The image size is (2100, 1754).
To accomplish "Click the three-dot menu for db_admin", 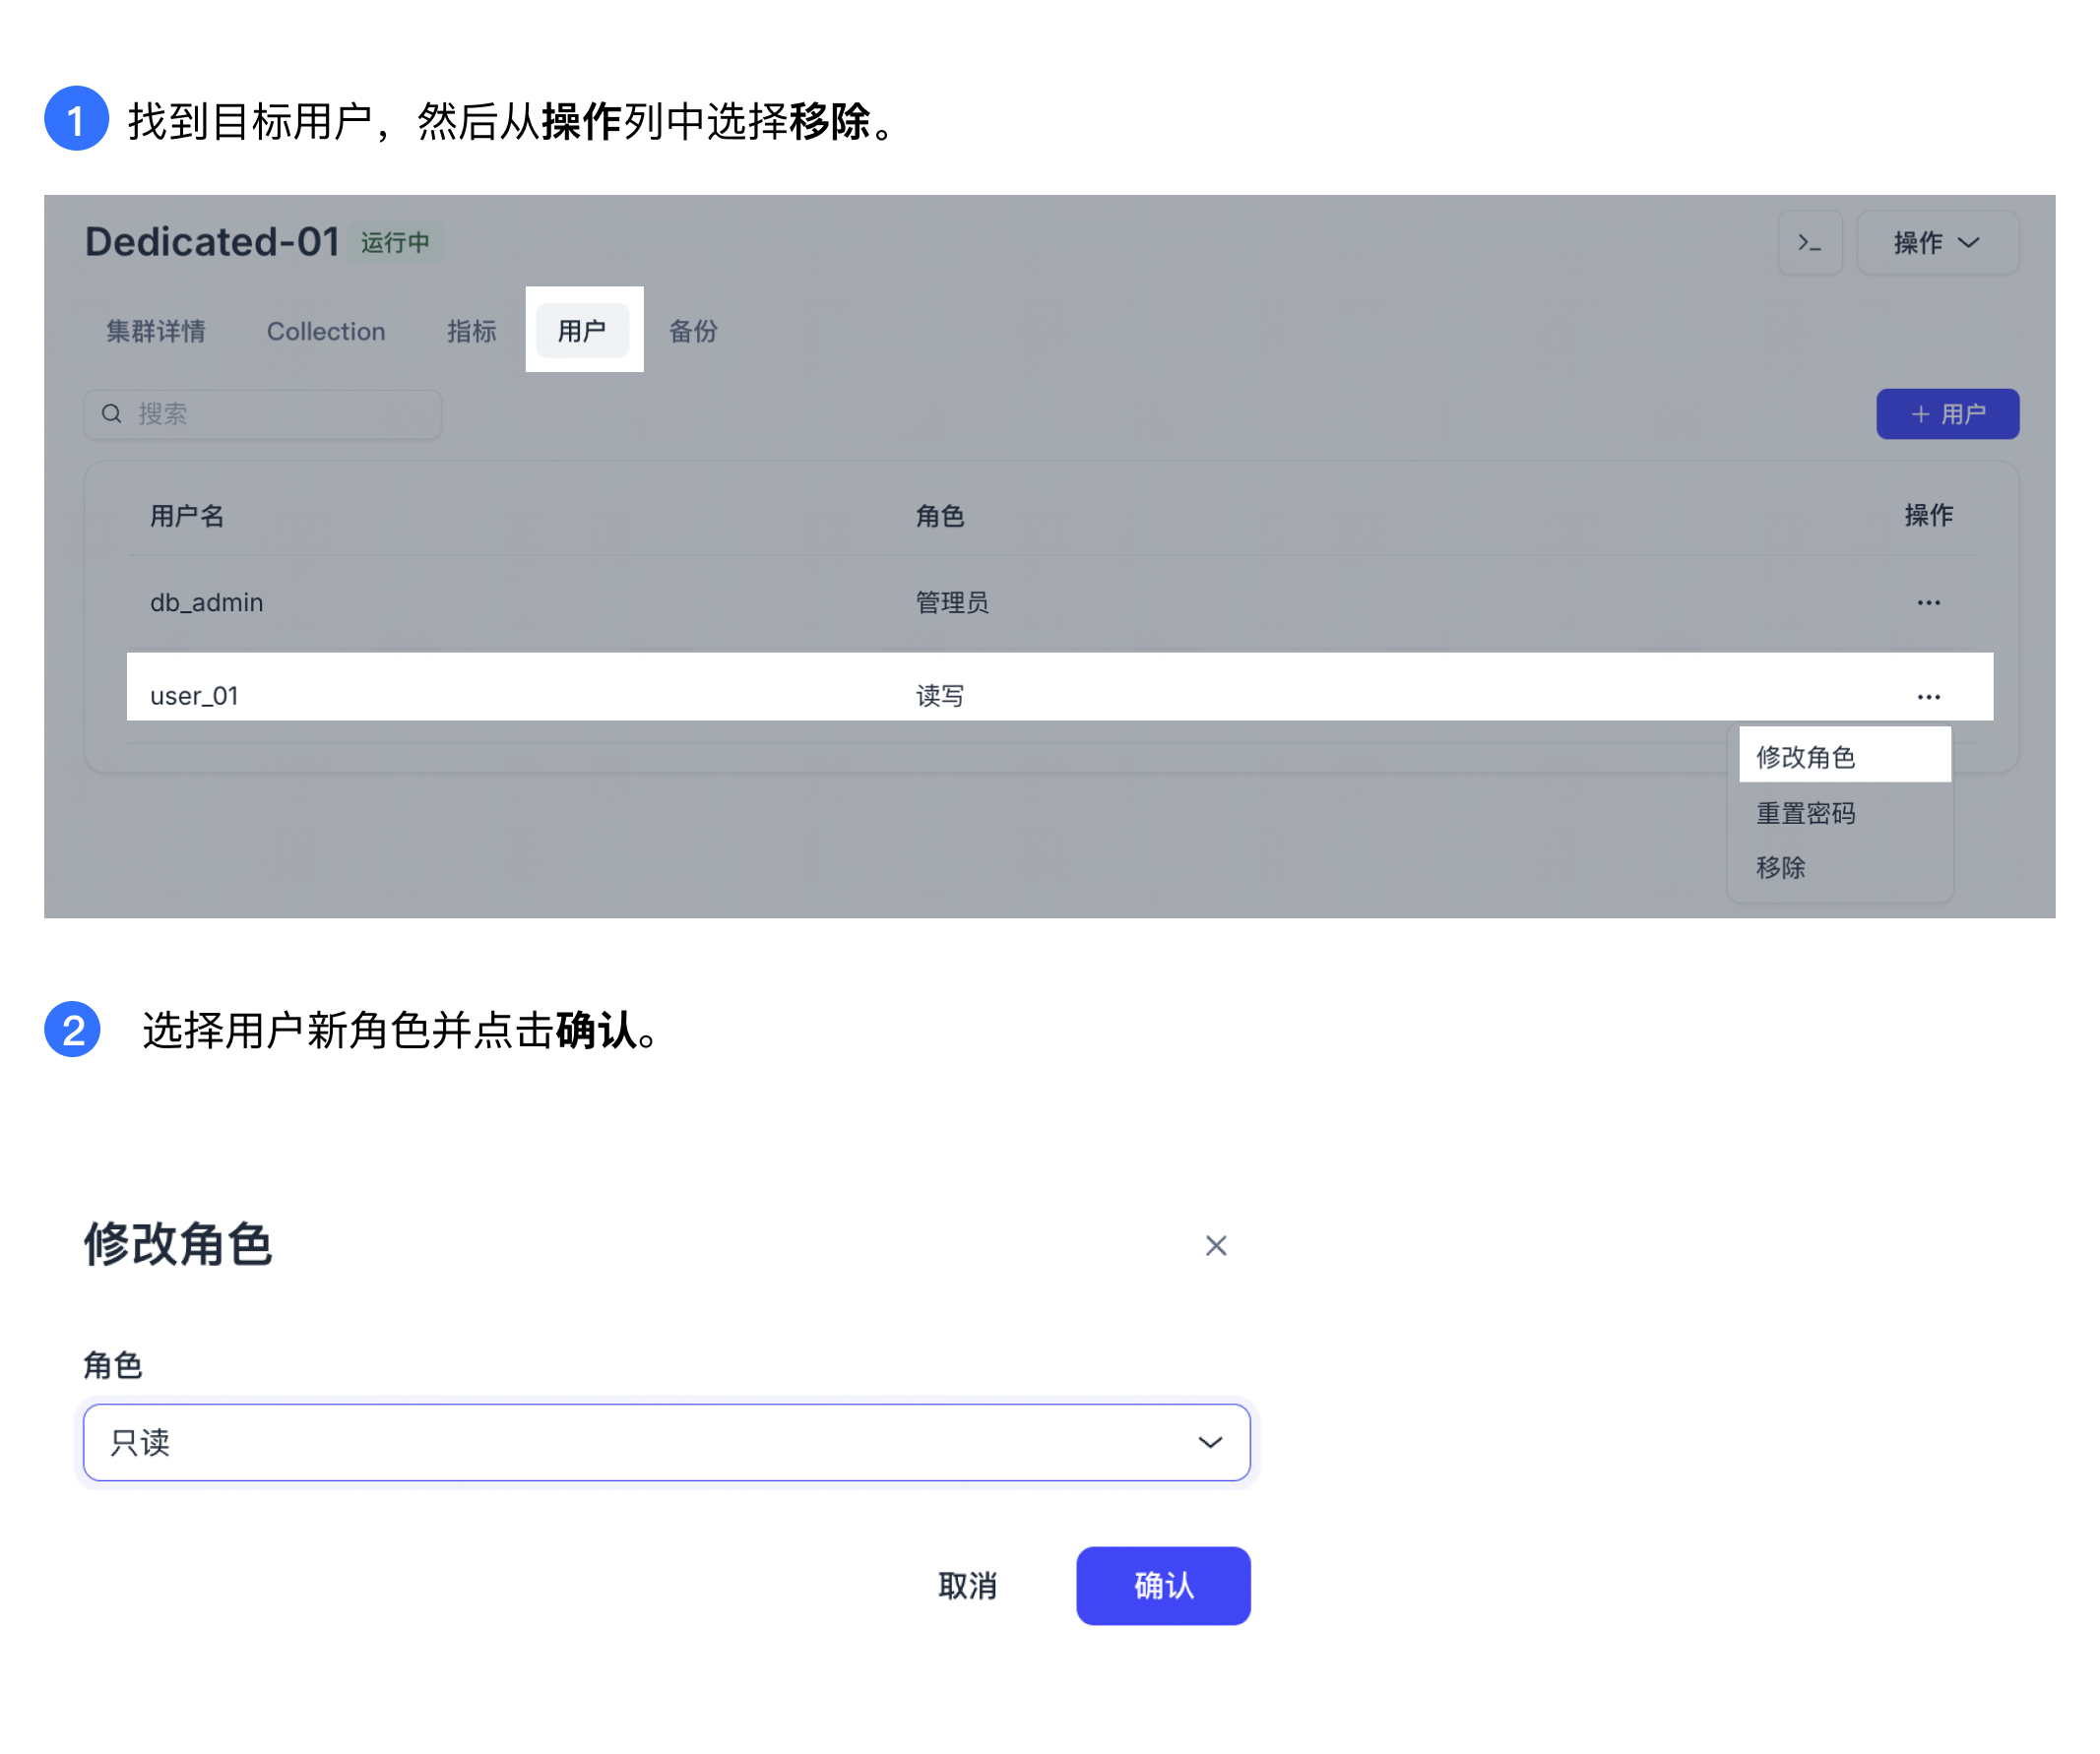I will [1928, 603].
